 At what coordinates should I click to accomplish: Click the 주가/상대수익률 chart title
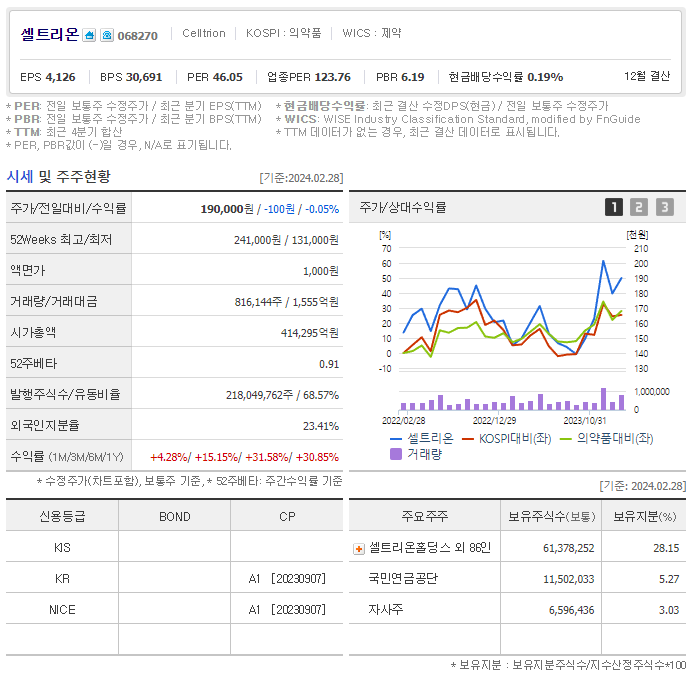(x=402, y=207)
